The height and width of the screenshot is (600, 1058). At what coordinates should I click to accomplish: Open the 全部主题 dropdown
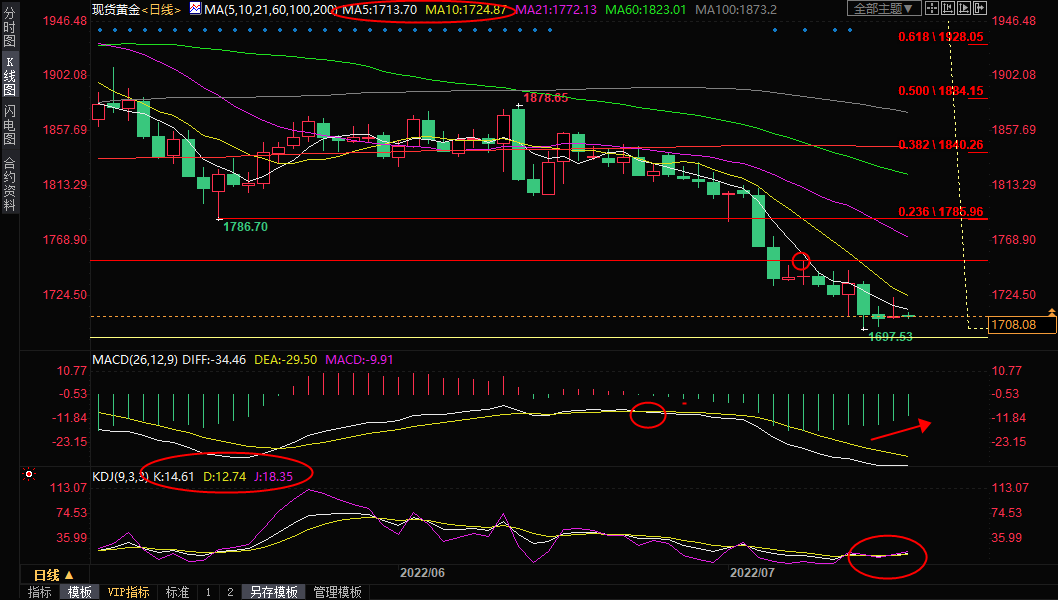pos(884,8)
